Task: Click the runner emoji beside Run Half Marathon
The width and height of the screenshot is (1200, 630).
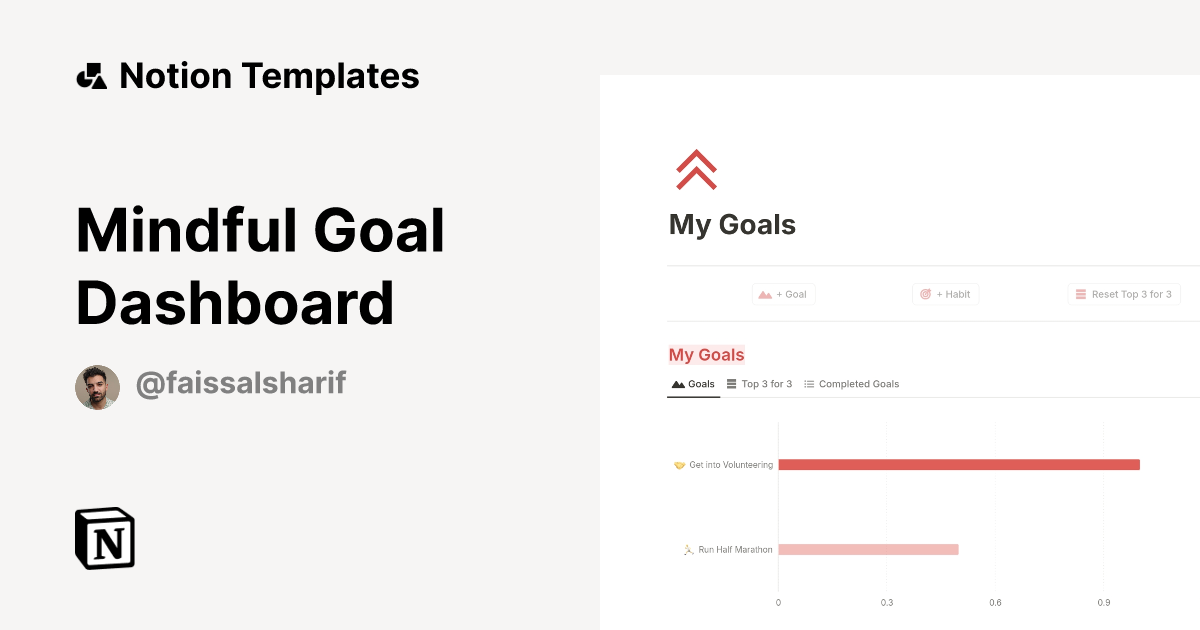Action: point(687,549)
